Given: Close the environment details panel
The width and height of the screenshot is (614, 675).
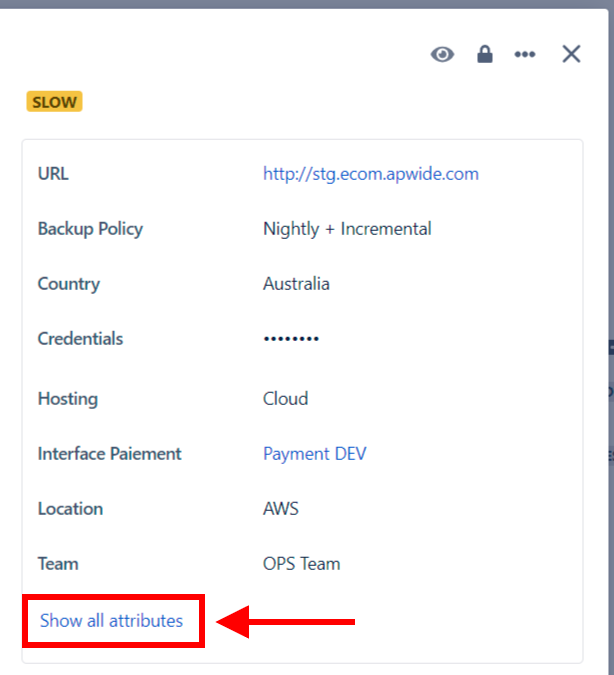Looking at the screenshot, I should 571,54.
